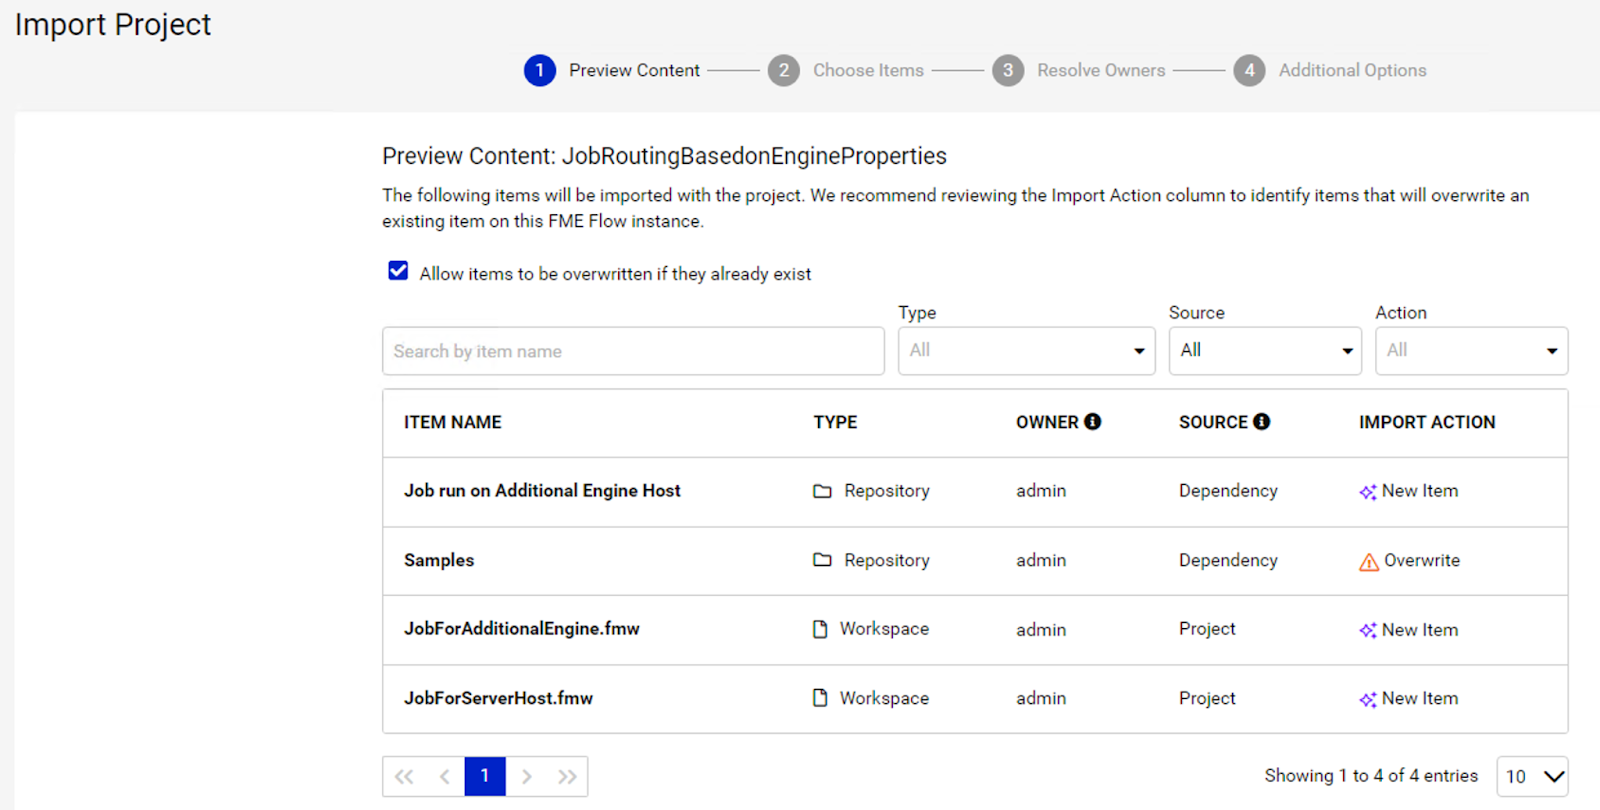Uncheck Allow items to be overwritten checkbox
1600x810 pixels.
[x=398, y=271]
